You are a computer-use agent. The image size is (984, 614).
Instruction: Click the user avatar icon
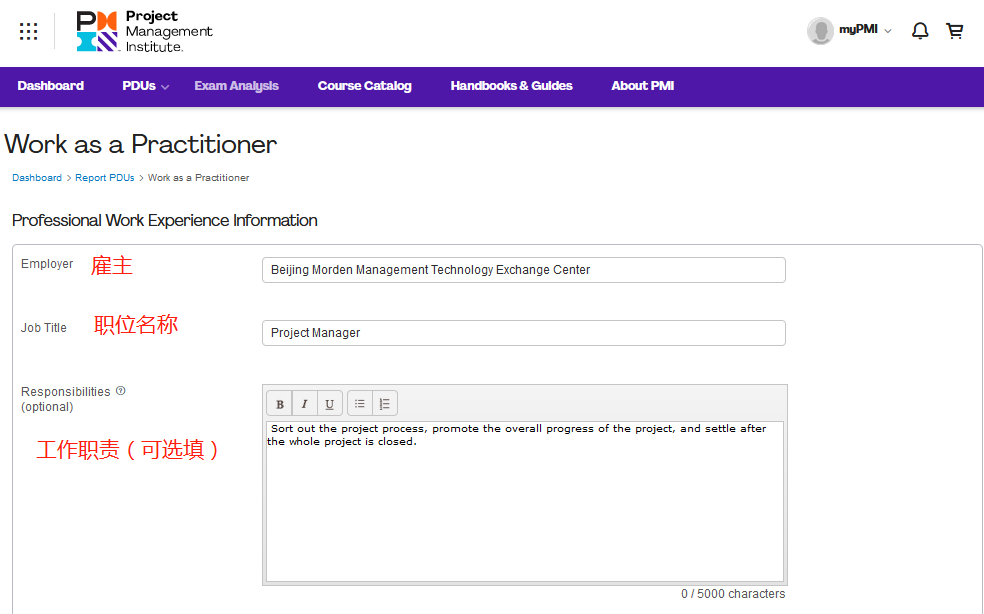820,31
